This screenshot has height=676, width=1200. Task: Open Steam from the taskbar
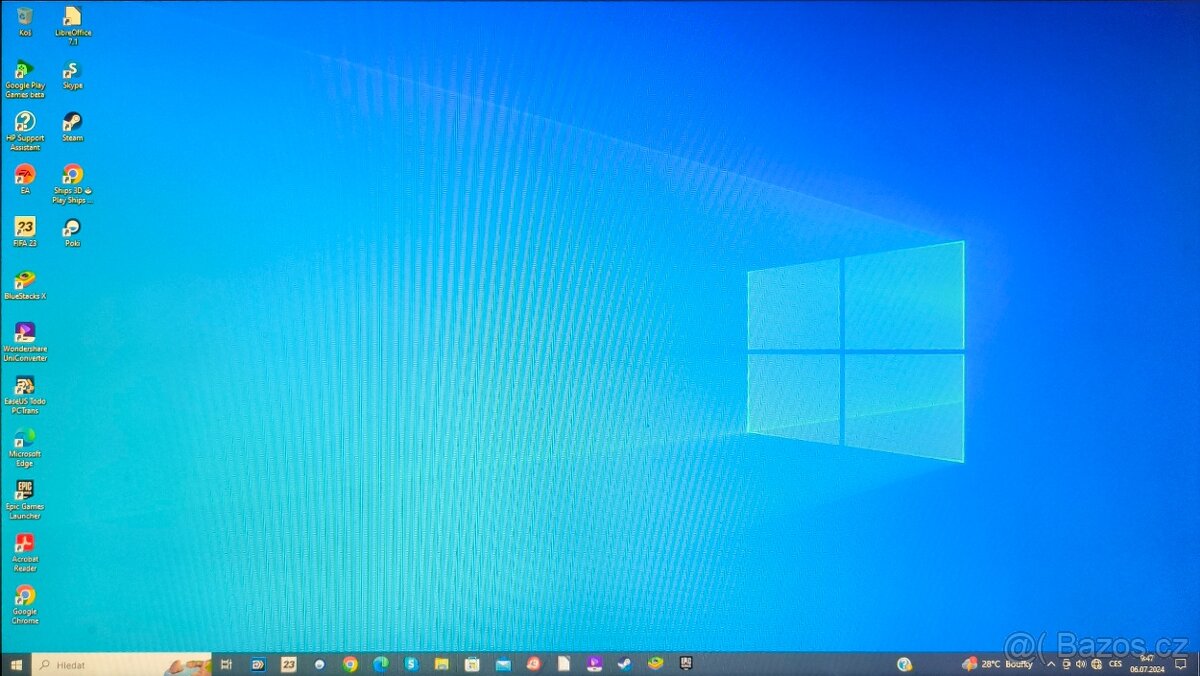pyautogui.click(x=624, y=664)
